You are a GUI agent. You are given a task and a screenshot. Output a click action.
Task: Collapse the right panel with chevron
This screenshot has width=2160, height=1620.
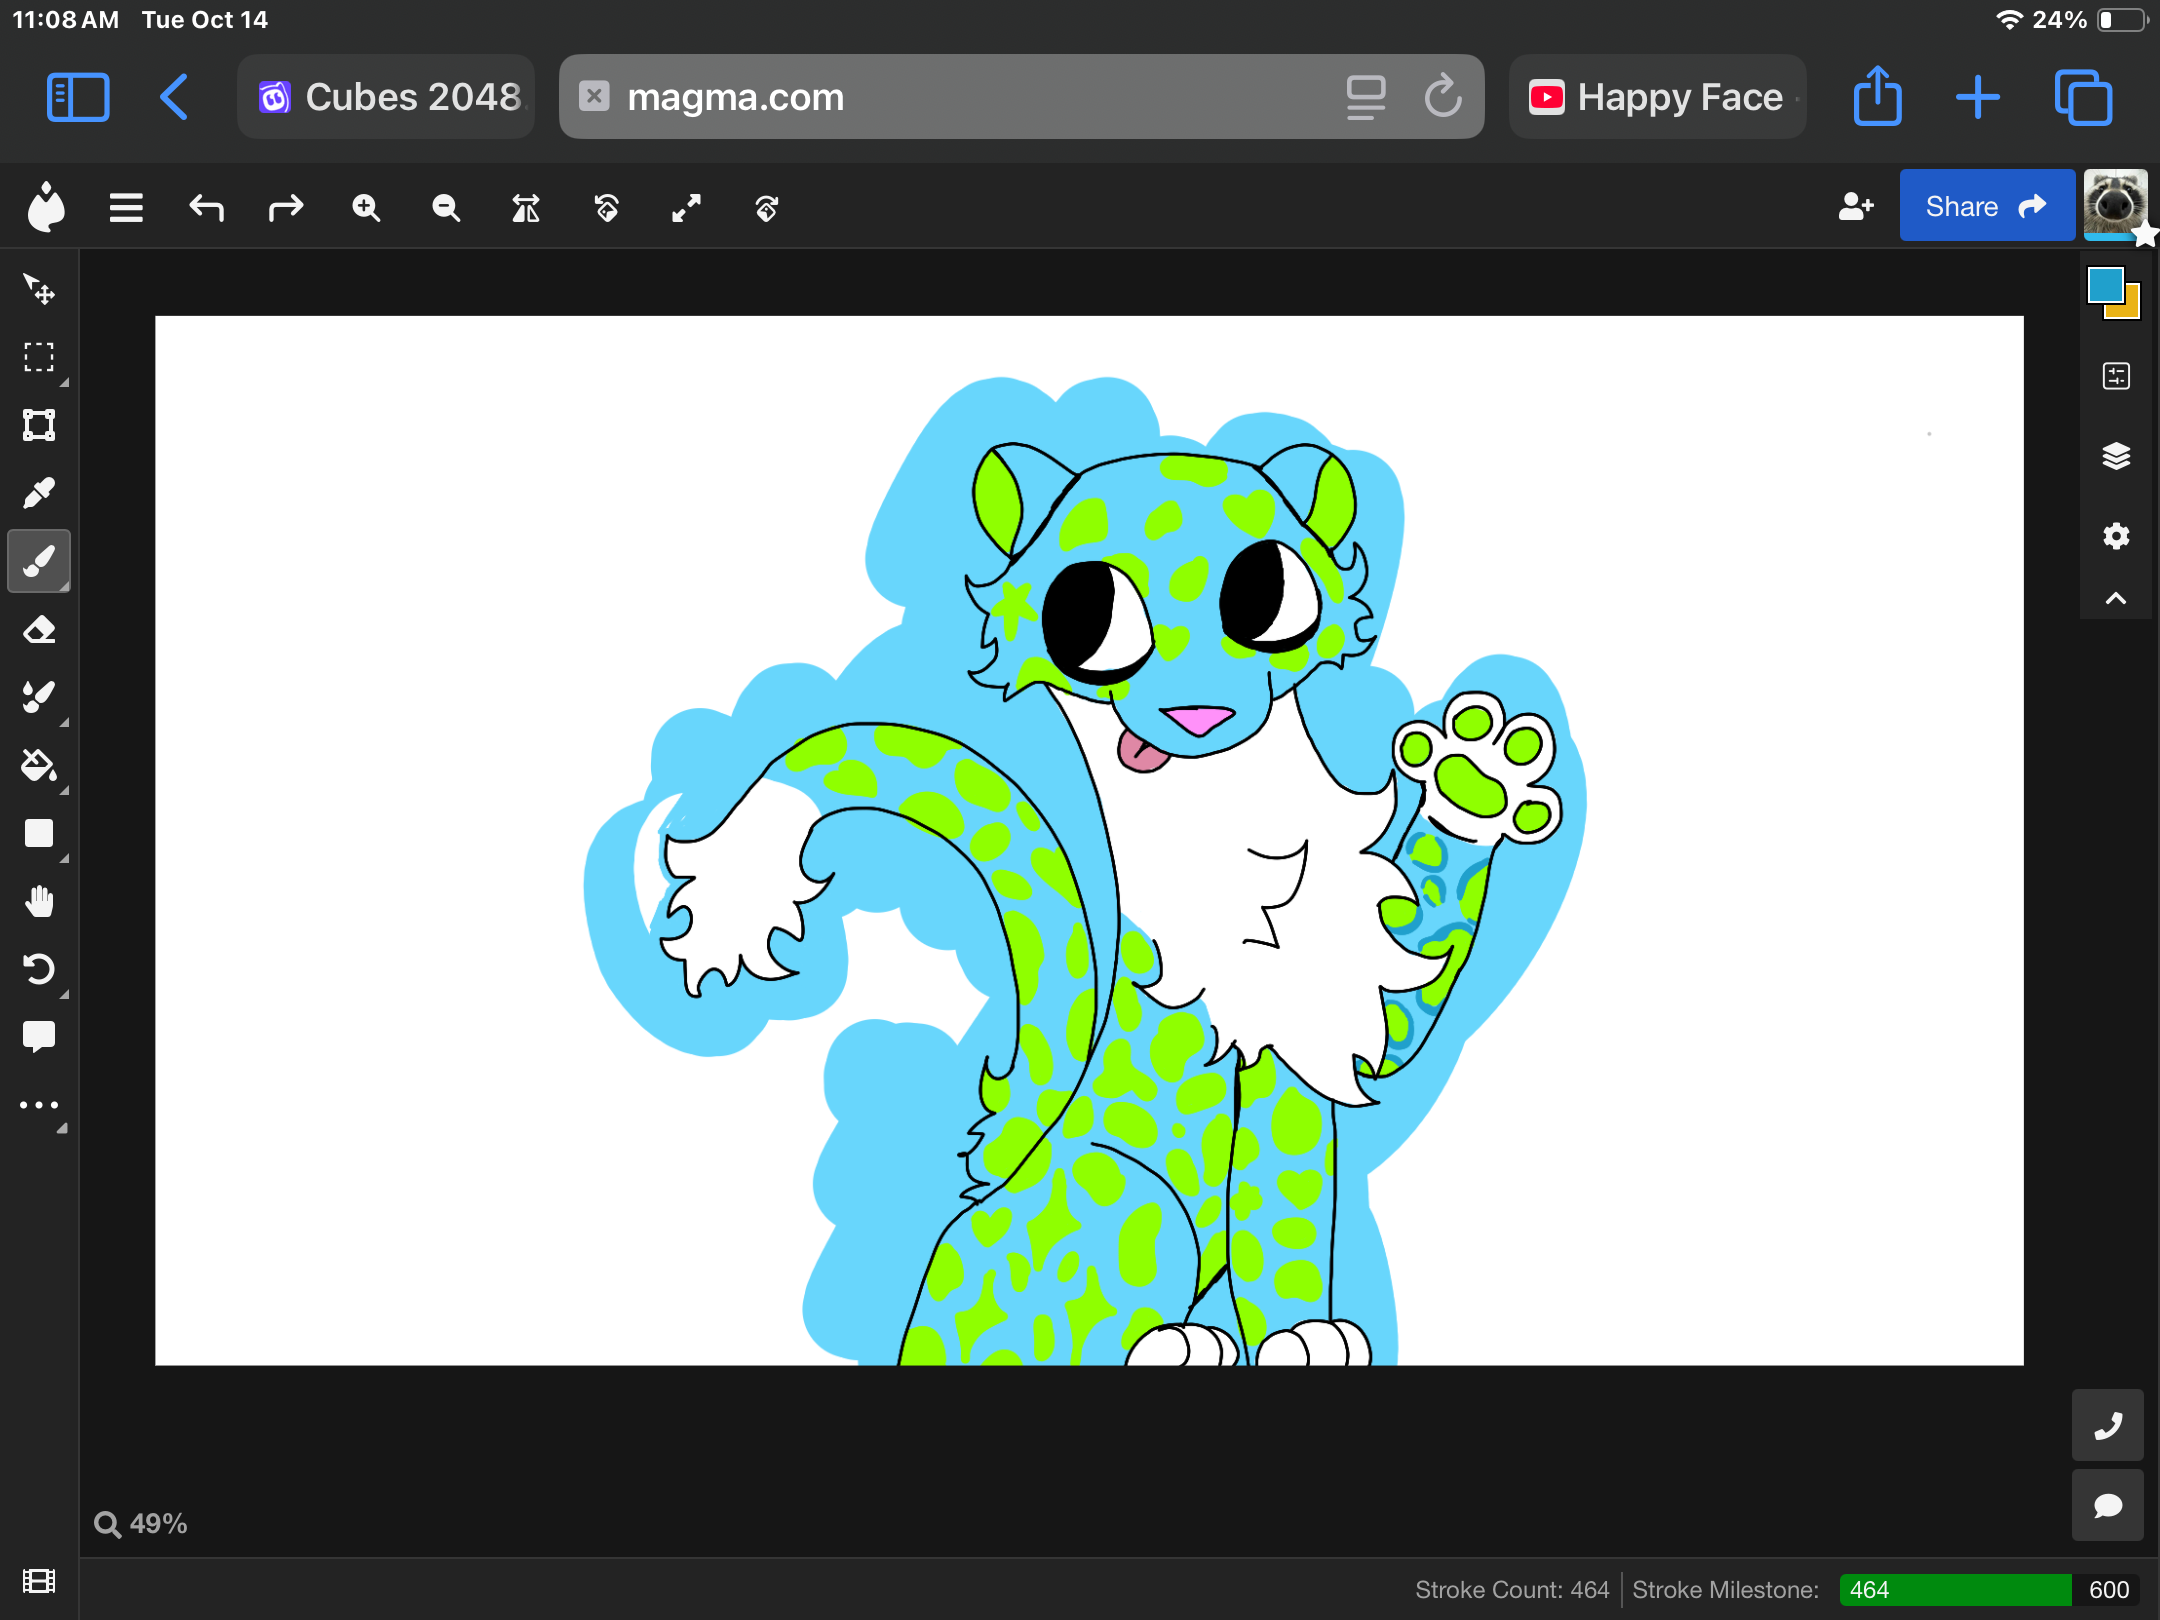pos(2116,599)
